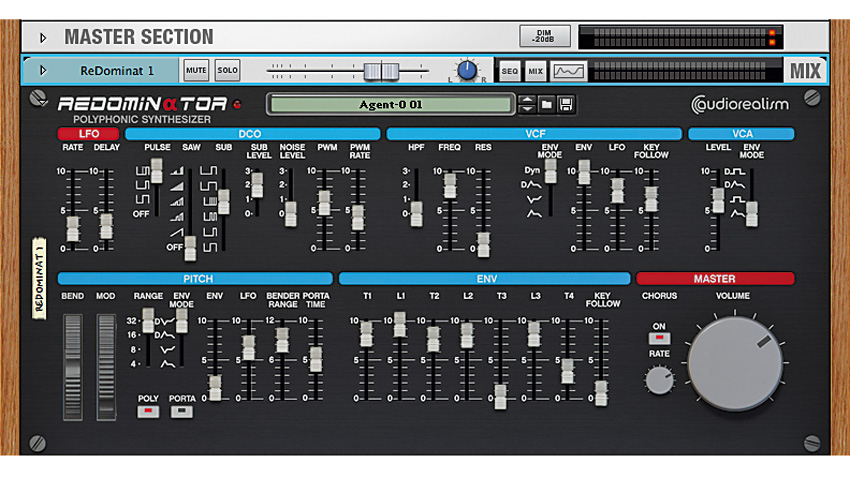Click the VCF KEY FOLLOW slider handle

click(x=651, y=199)
